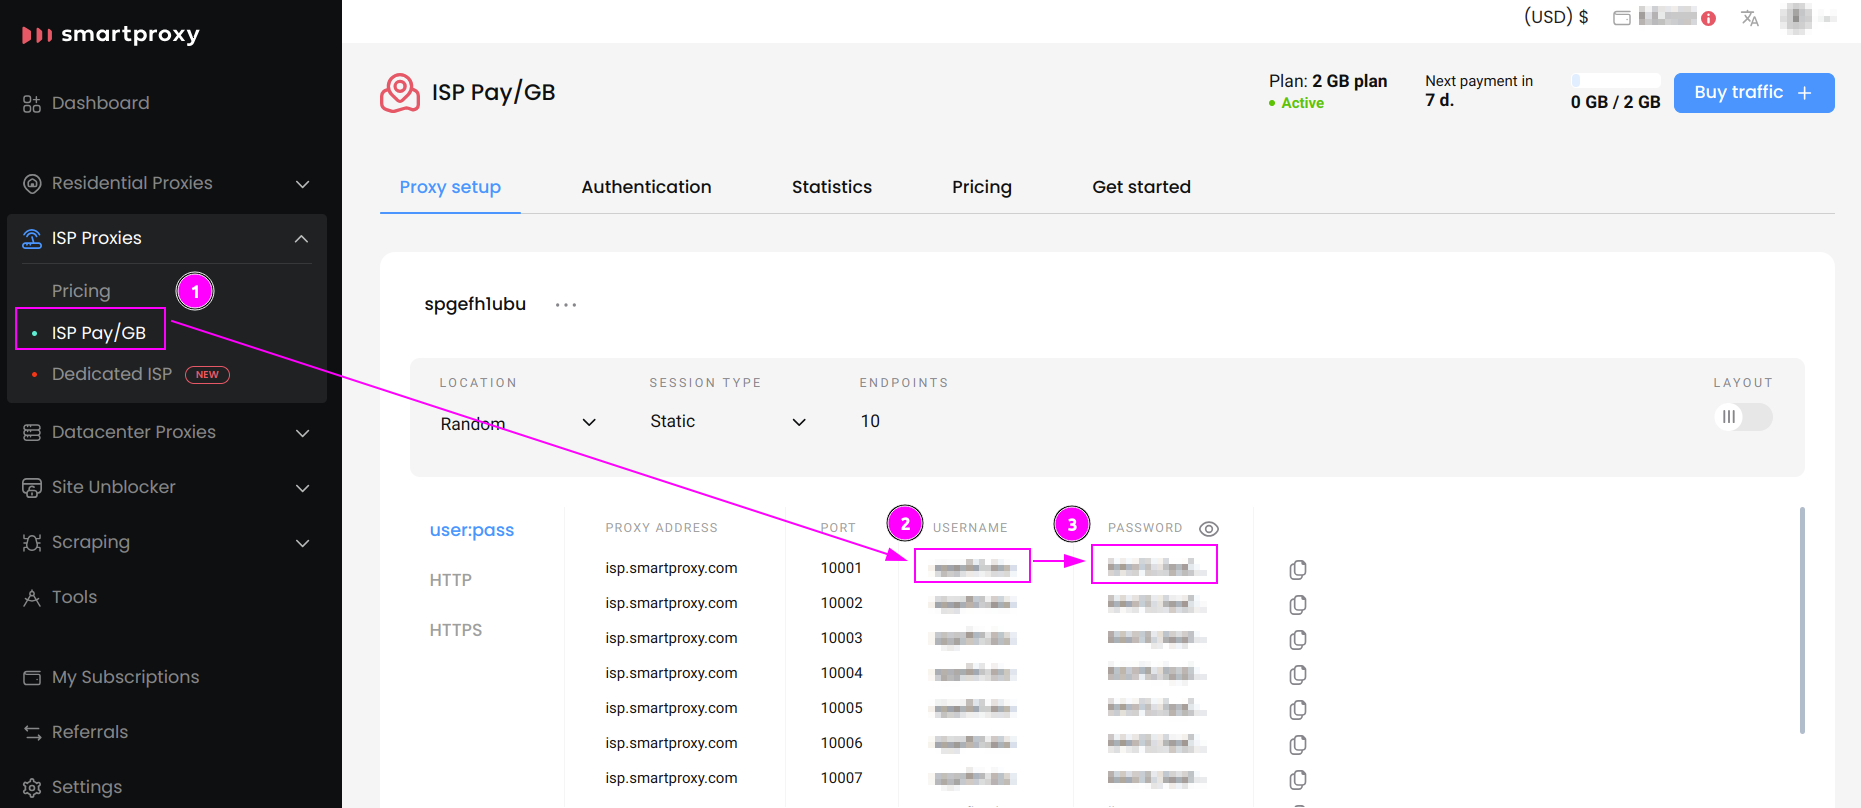This screenshot has width=1861, height=808.
Task: Open Tools from the sidebar
Action: (x=75, y=597)
